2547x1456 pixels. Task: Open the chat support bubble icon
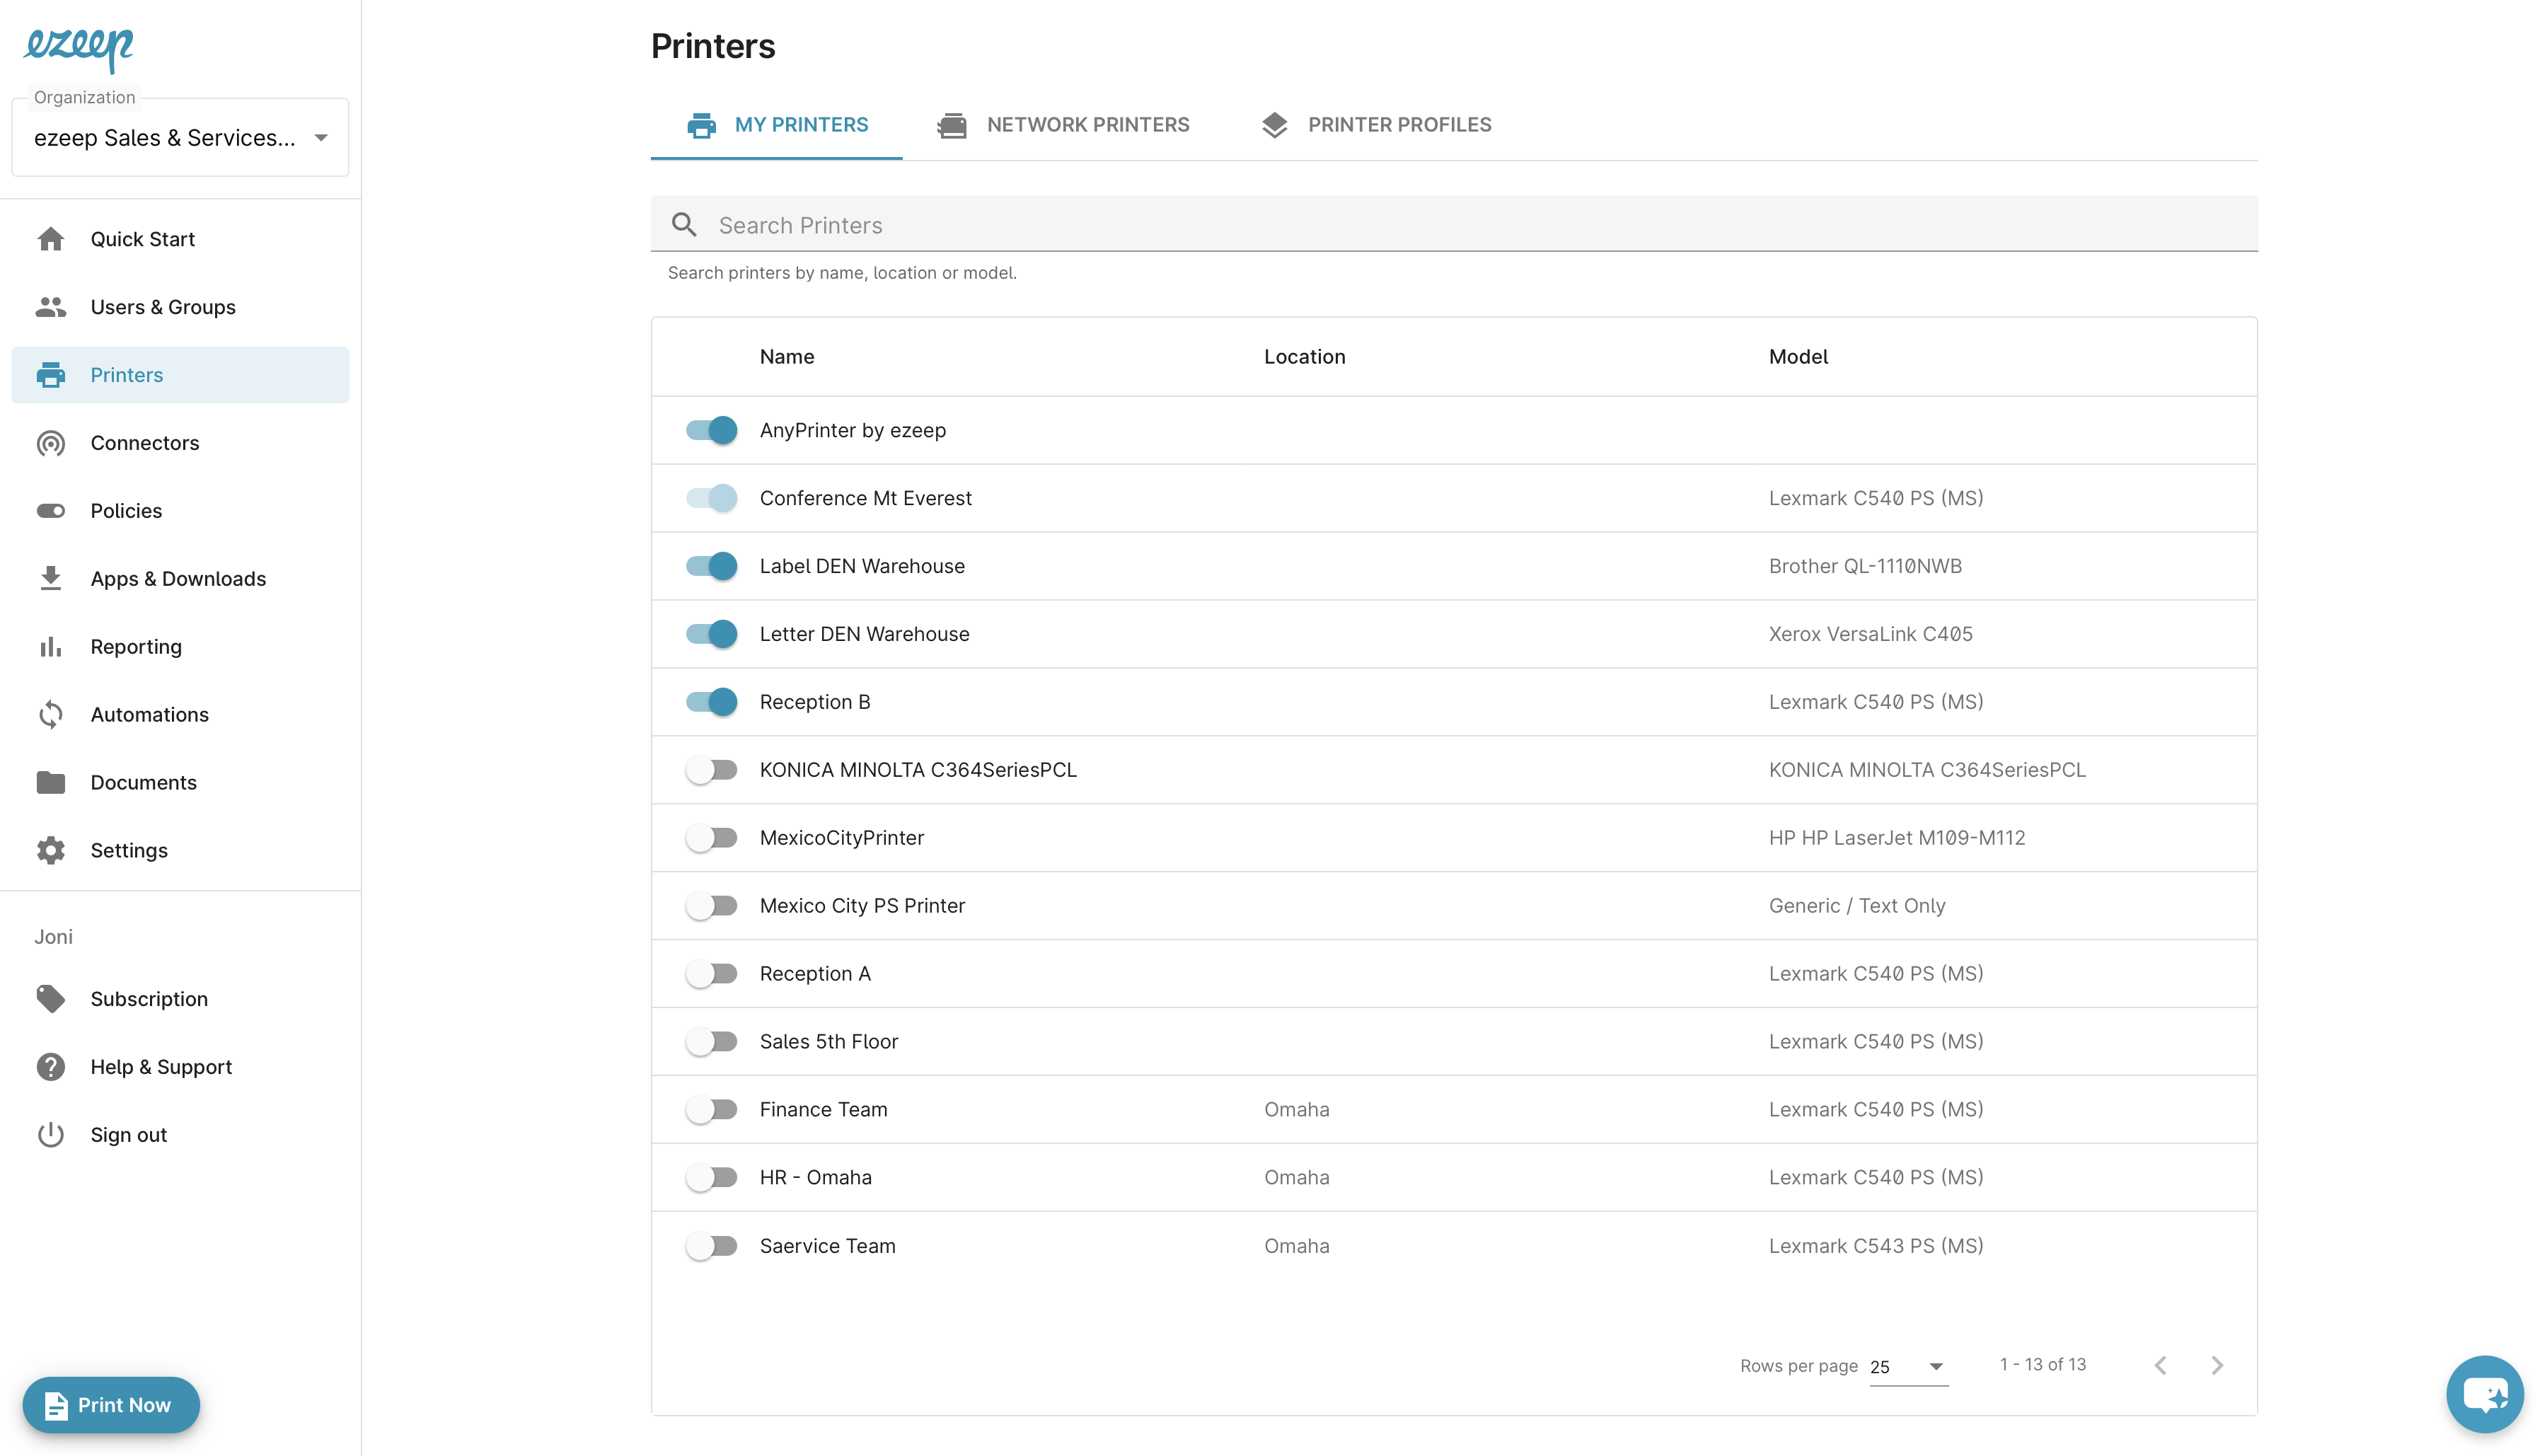2484,1394
